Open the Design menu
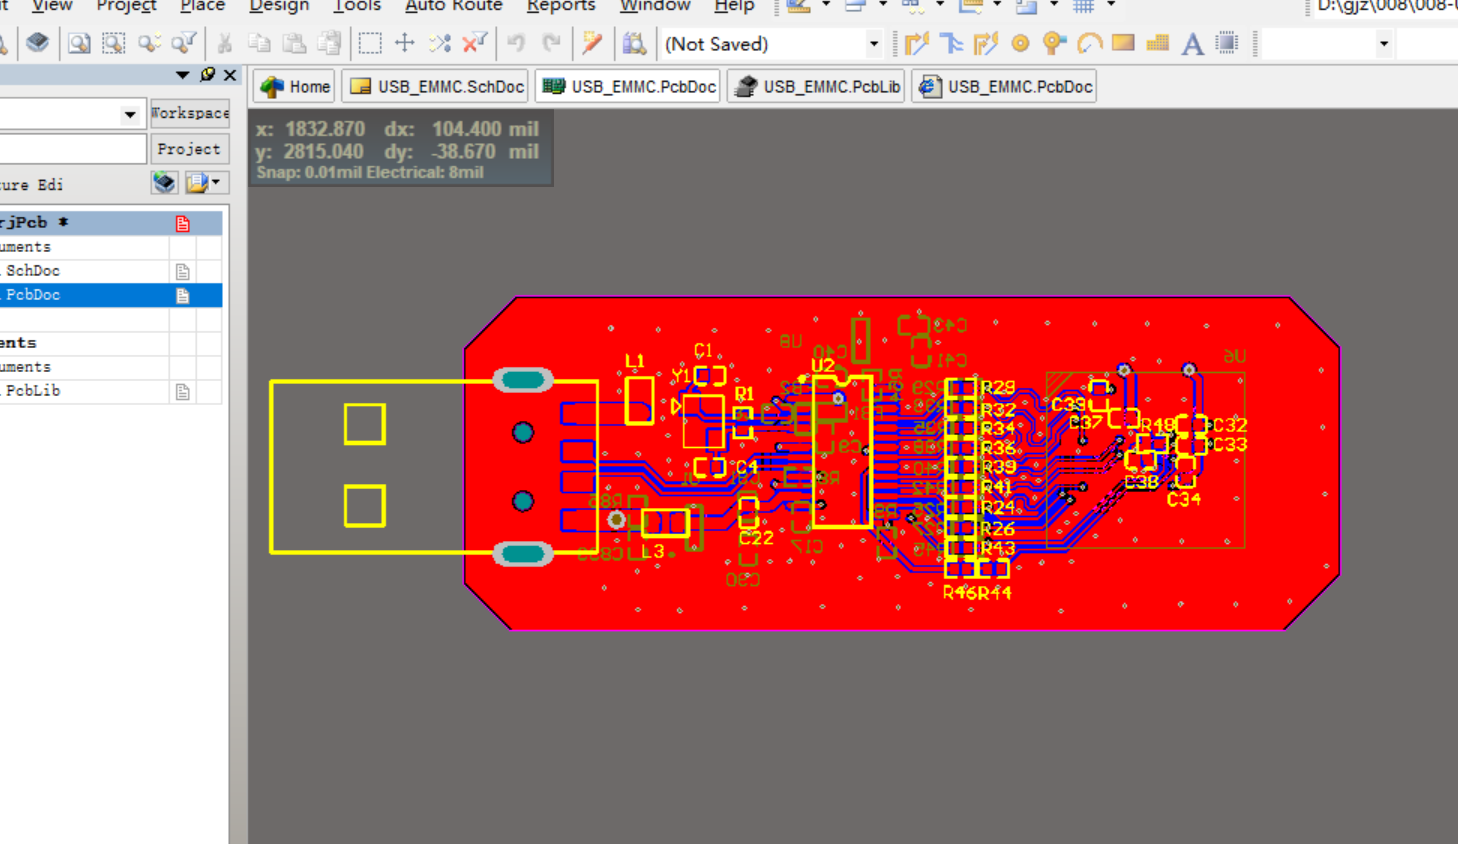This screenshot has width=1458, height=844. pos(279,5)
